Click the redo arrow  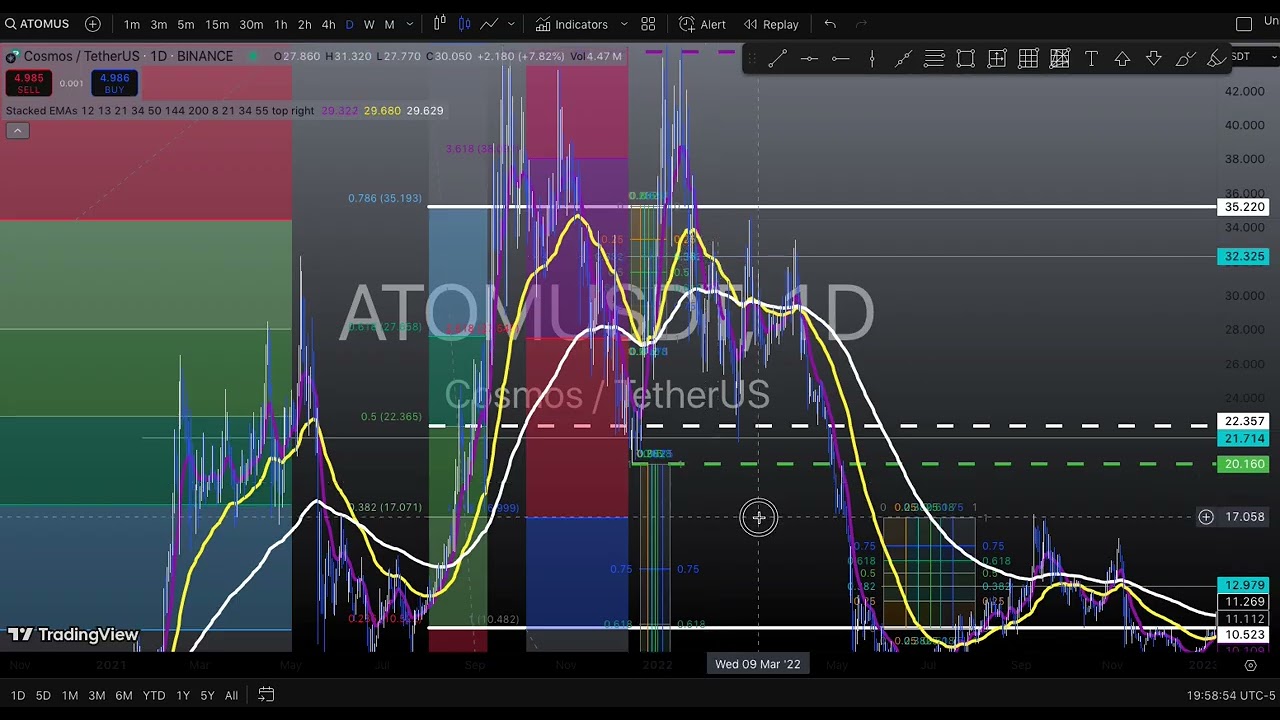[861, 24]
